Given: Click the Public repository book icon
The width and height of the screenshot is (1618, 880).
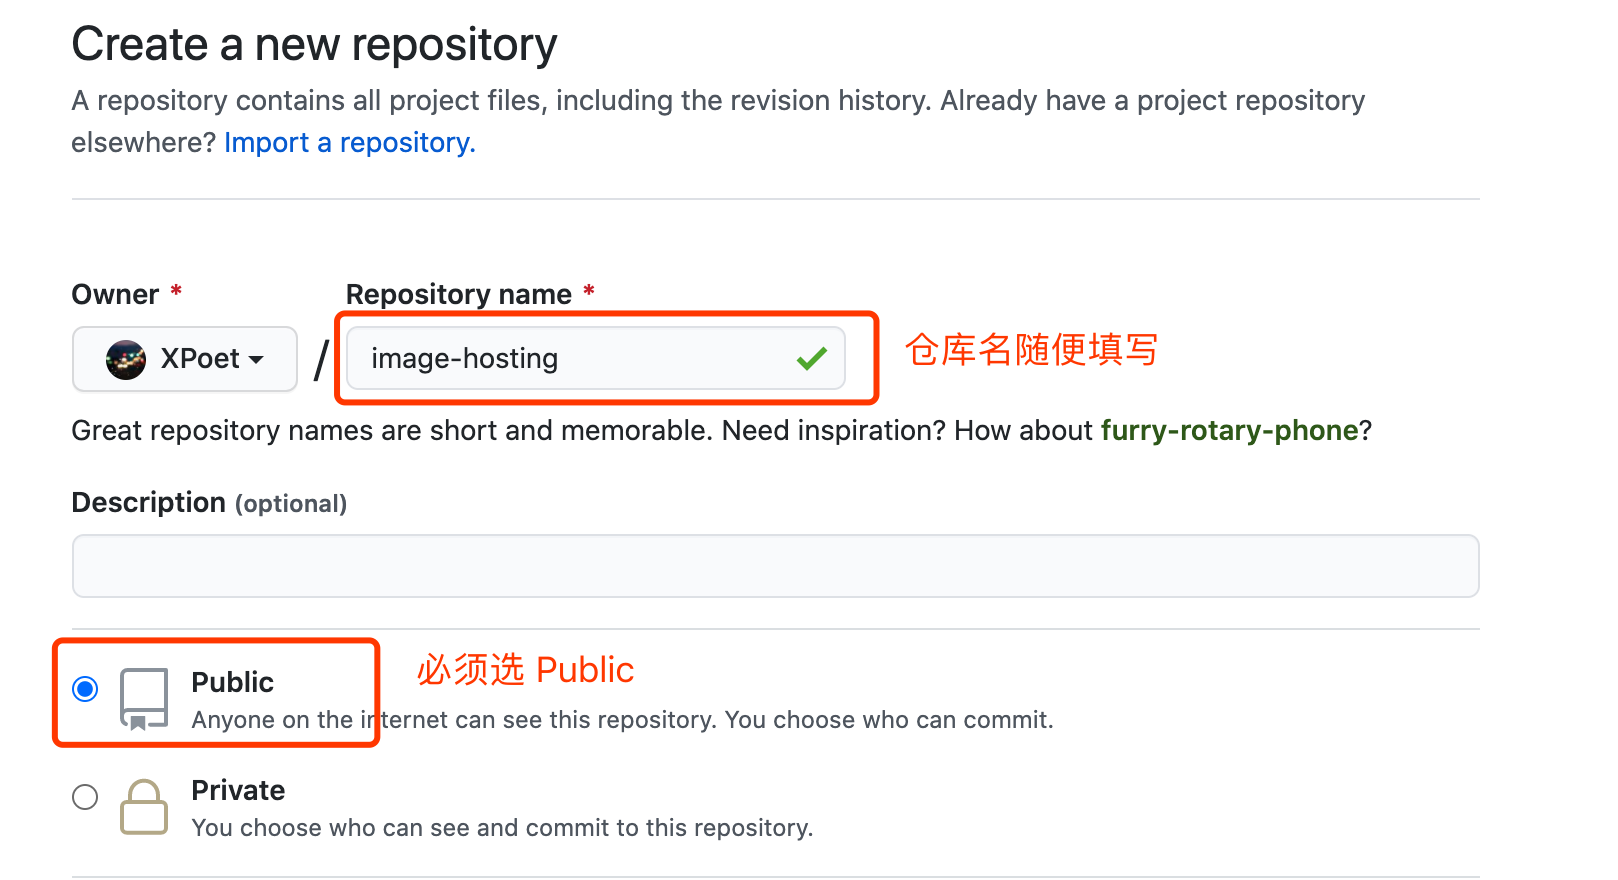Looking at the screenshot, I should tap(144, 699).
